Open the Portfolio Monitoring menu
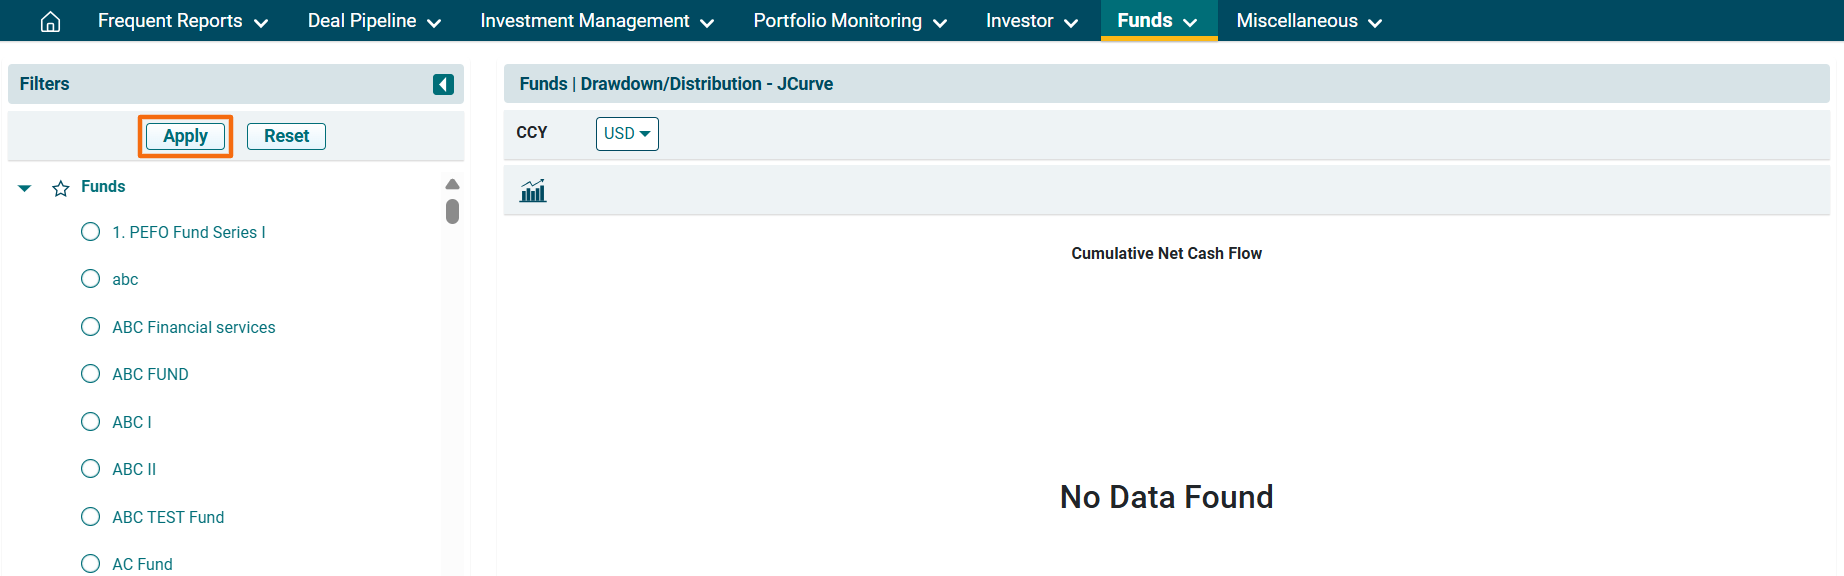Screen dimensions: 1844x576 click(849, 21)
